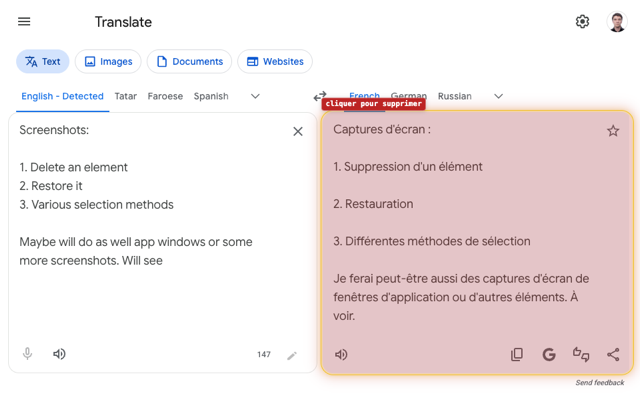Image resolution: width=640 pixels, height=400 pixels.
Task: Start voice input with microphone icon
Action: point(27,354)
